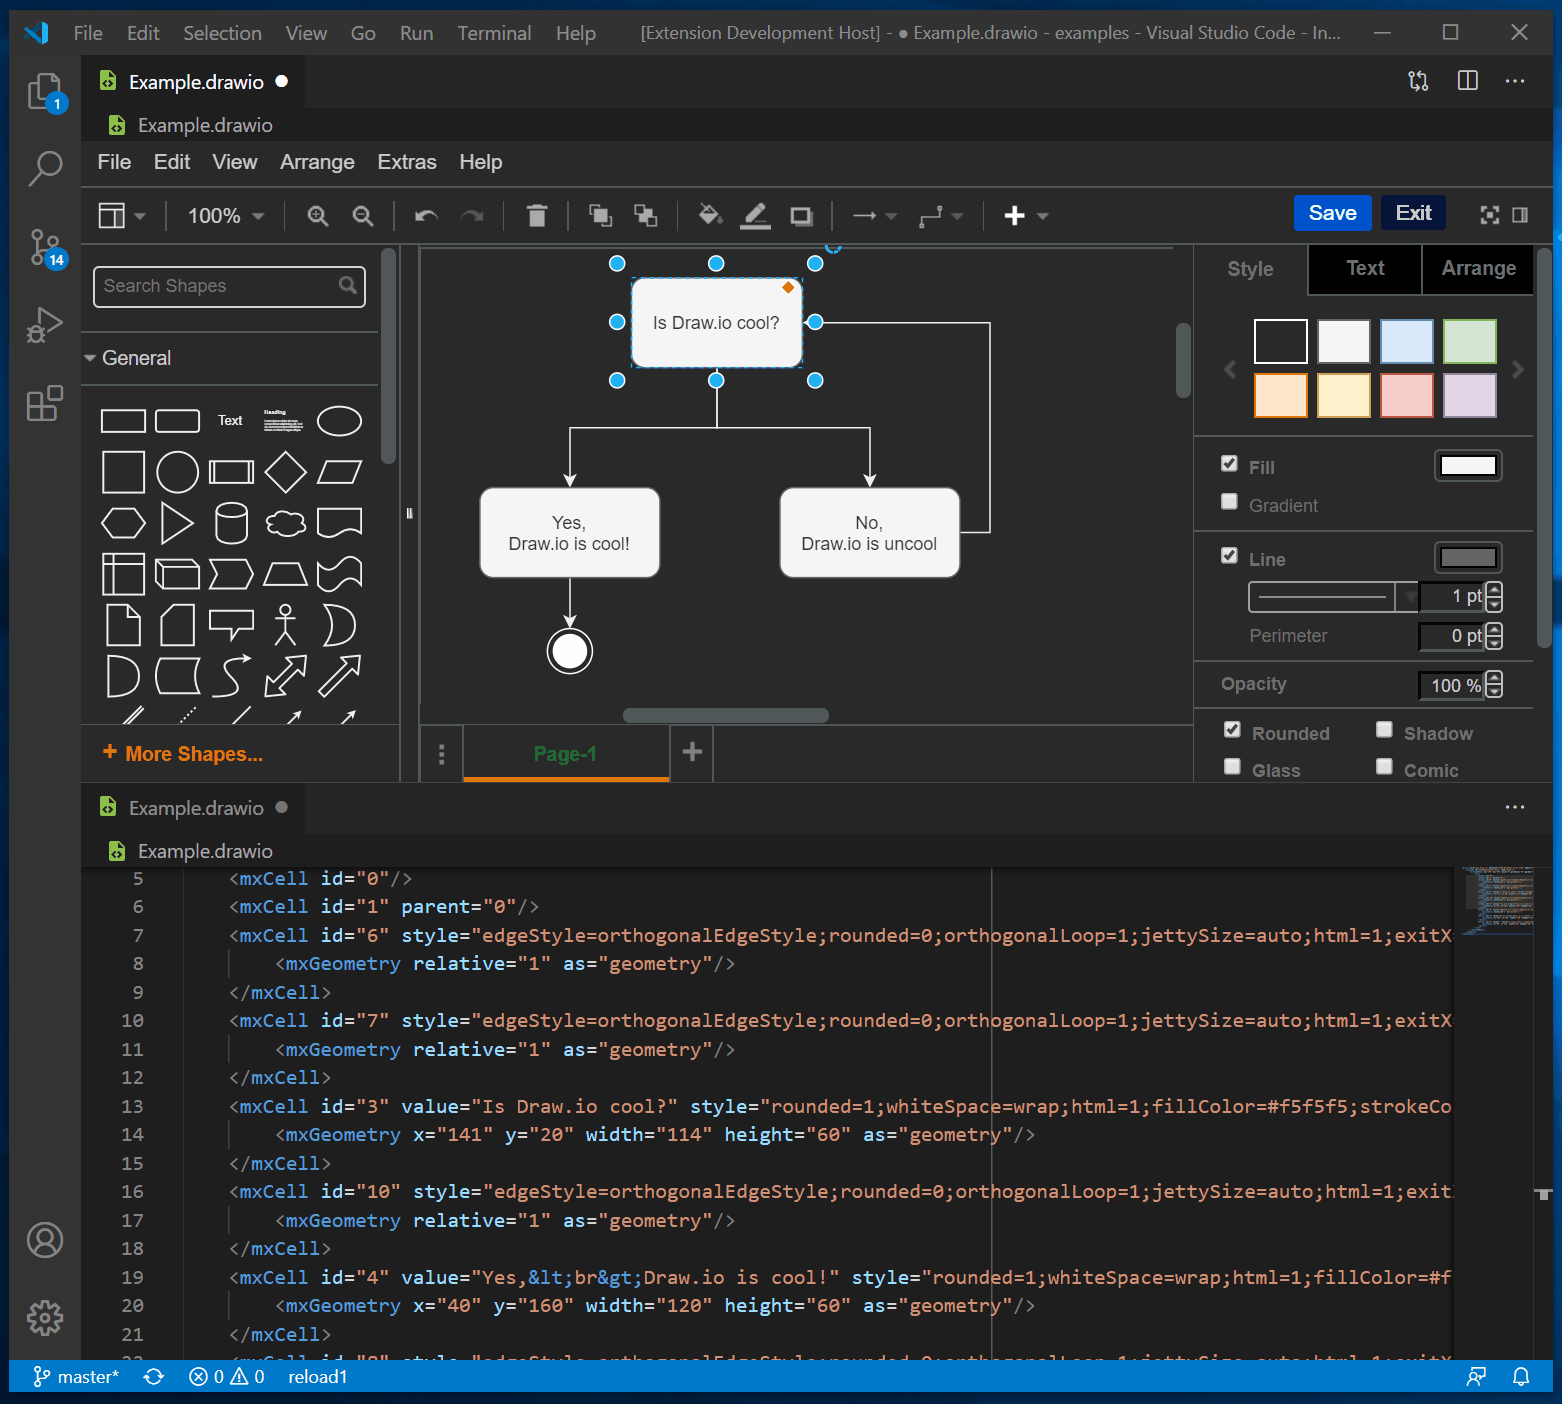The width and height of the screenshot is (1562, 1404).
Task: Open Run and Debug in the Activity Bar
Action: [x=44, y=324]
